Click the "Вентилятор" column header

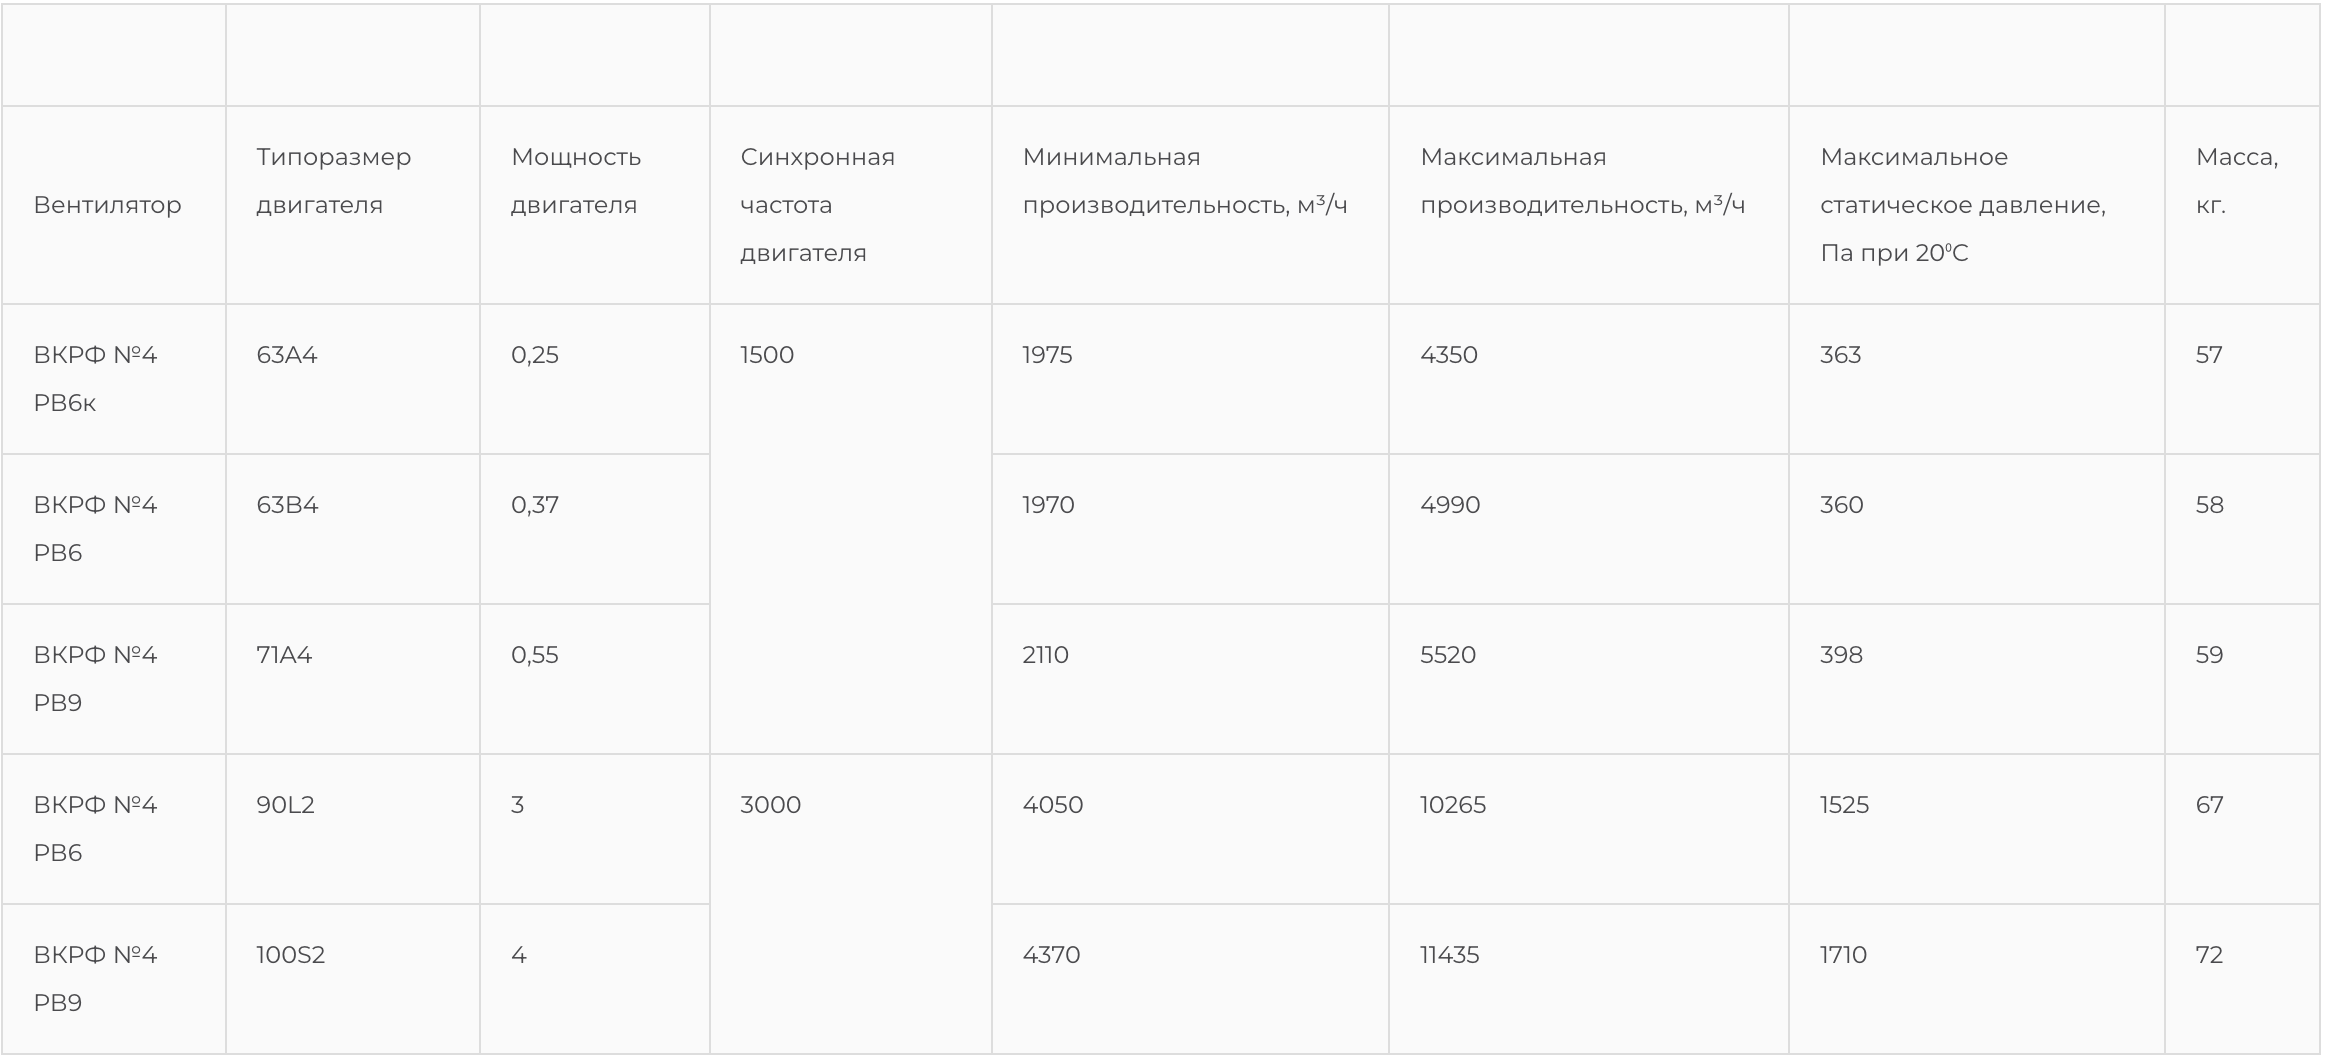(x=107, y=205)
